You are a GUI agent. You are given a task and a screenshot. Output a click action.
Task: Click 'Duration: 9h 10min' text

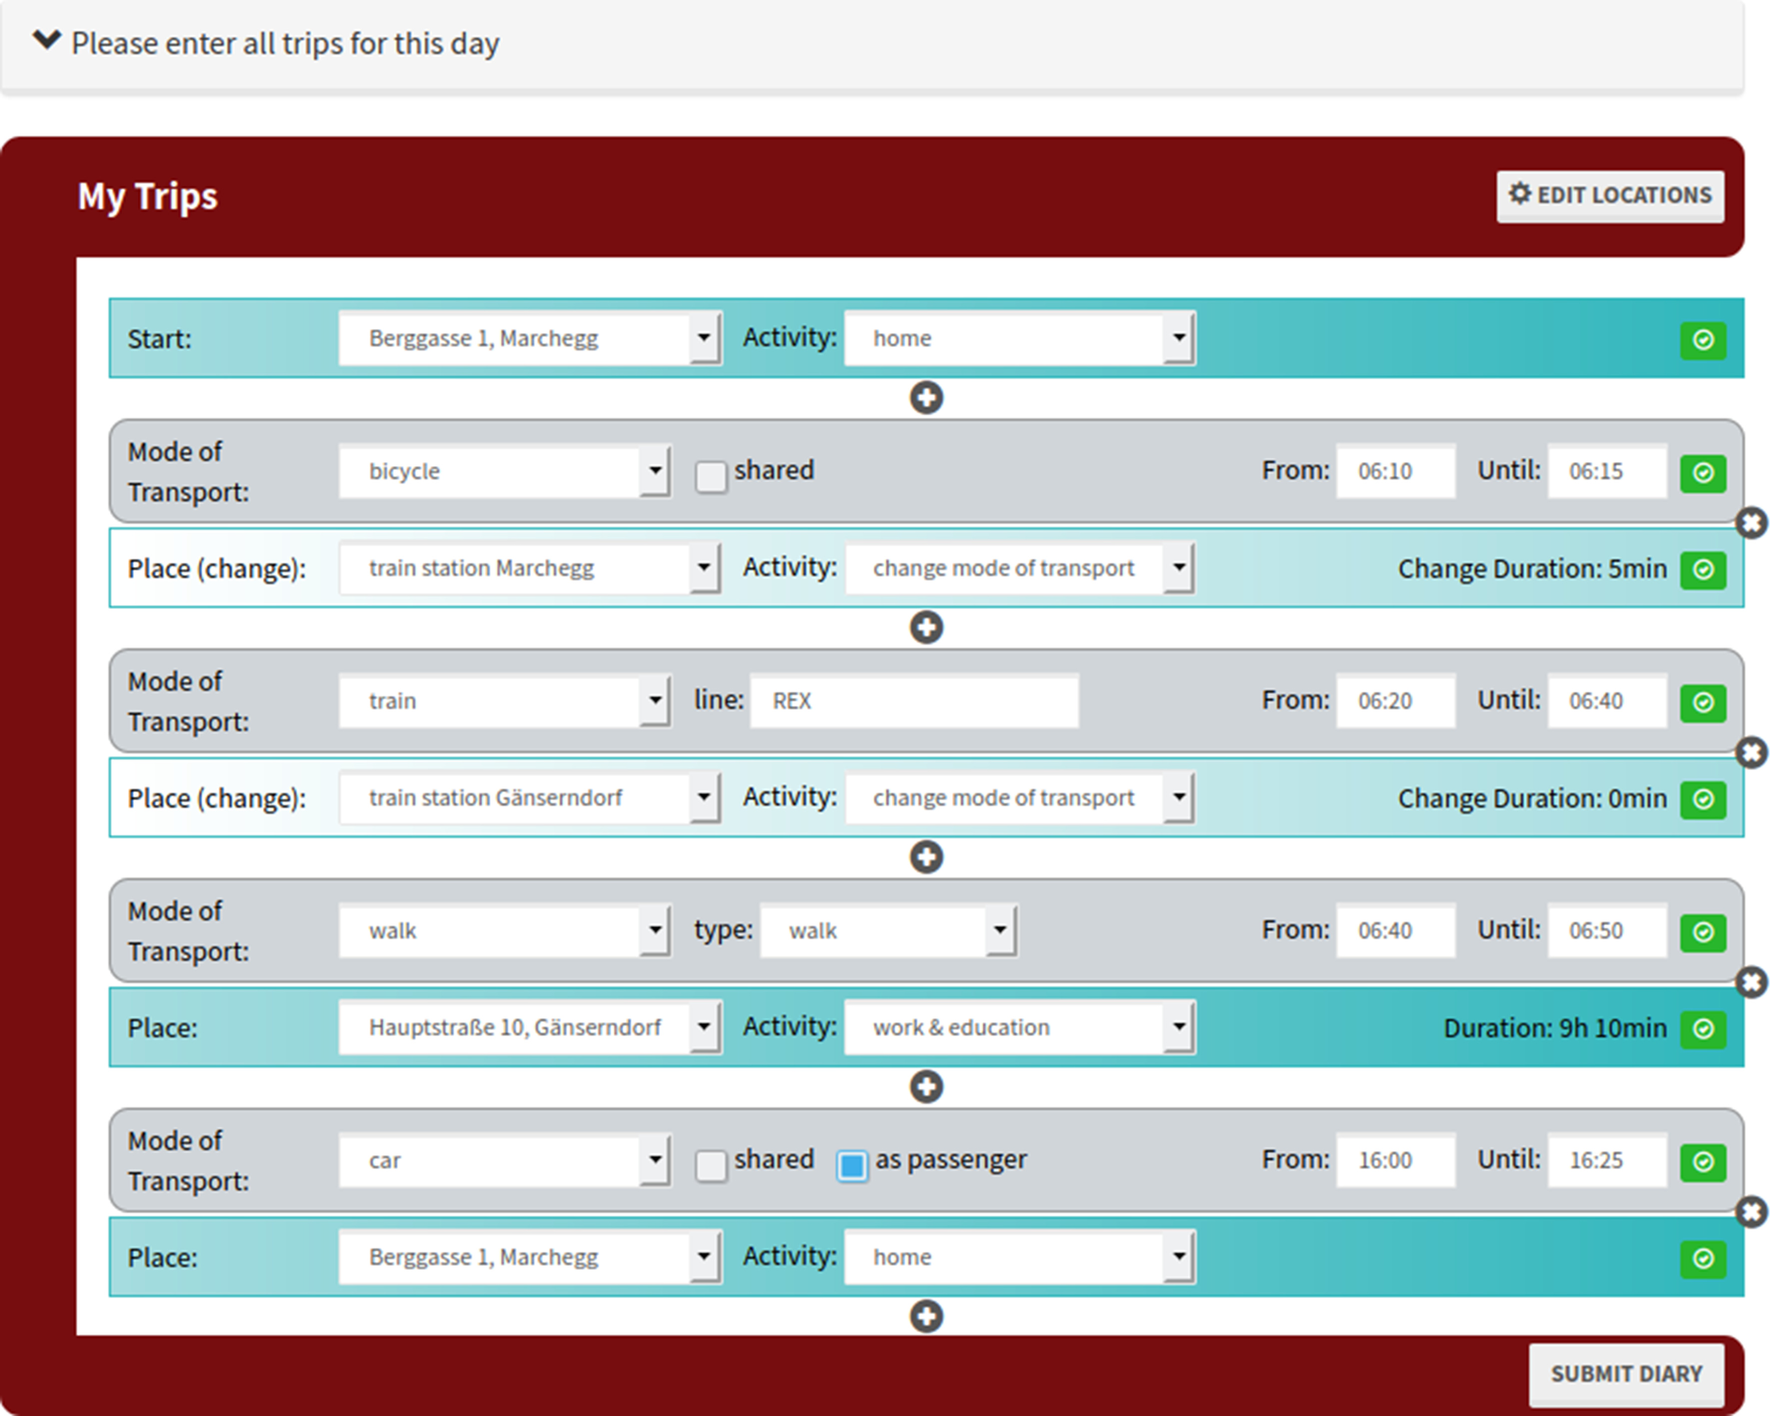point(1555,1029)
